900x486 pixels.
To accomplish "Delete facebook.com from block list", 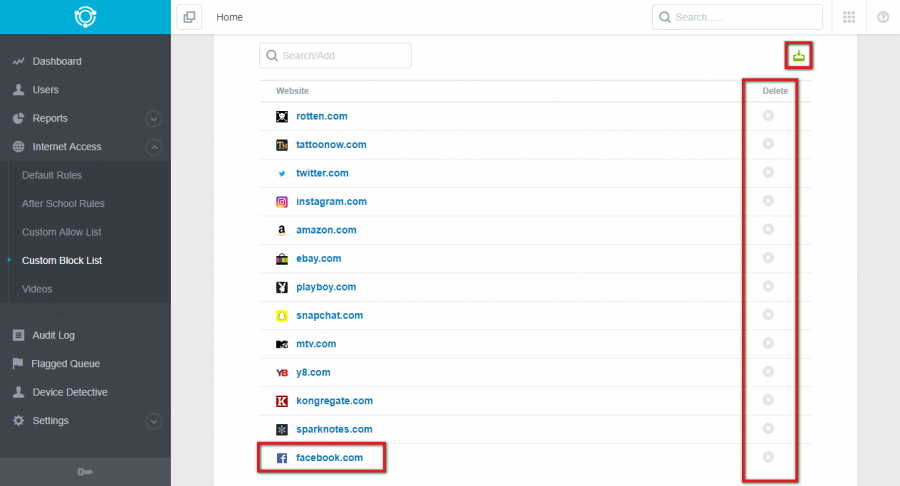I will pyautogui.click(x=768, y=457).
